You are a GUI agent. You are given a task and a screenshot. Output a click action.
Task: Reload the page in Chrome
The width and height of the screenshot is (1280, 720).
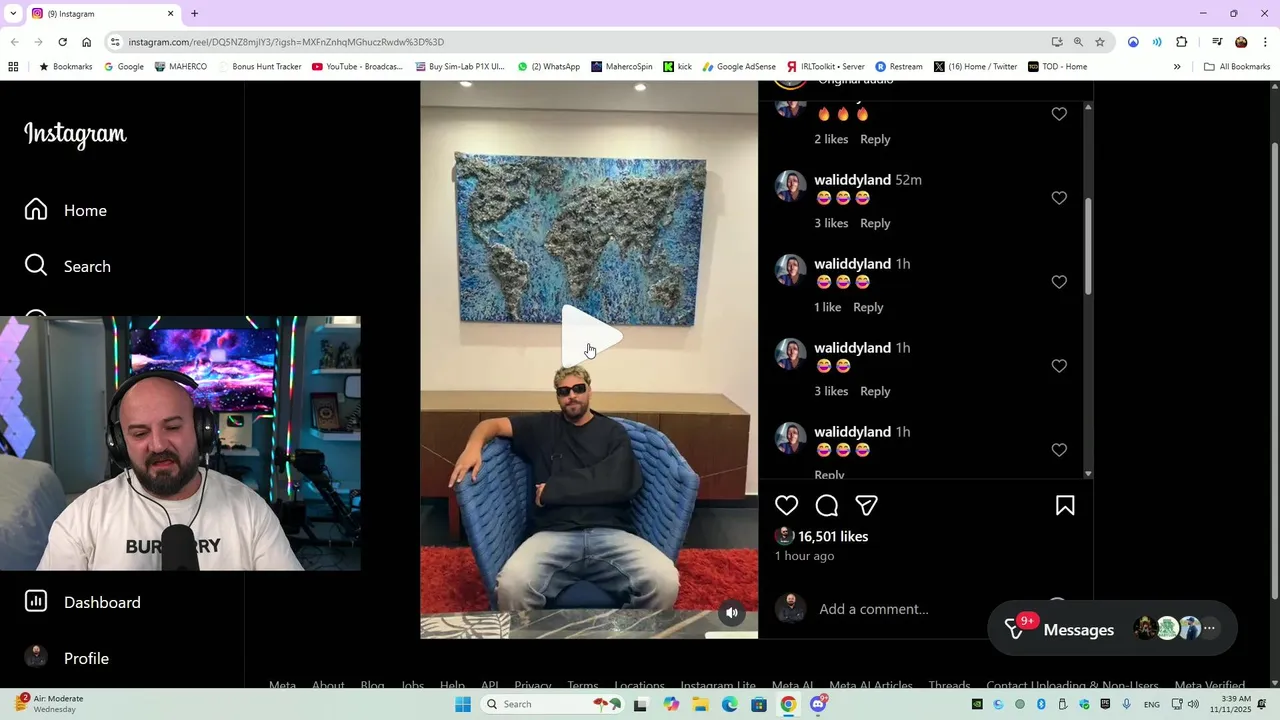click(62, 42)
